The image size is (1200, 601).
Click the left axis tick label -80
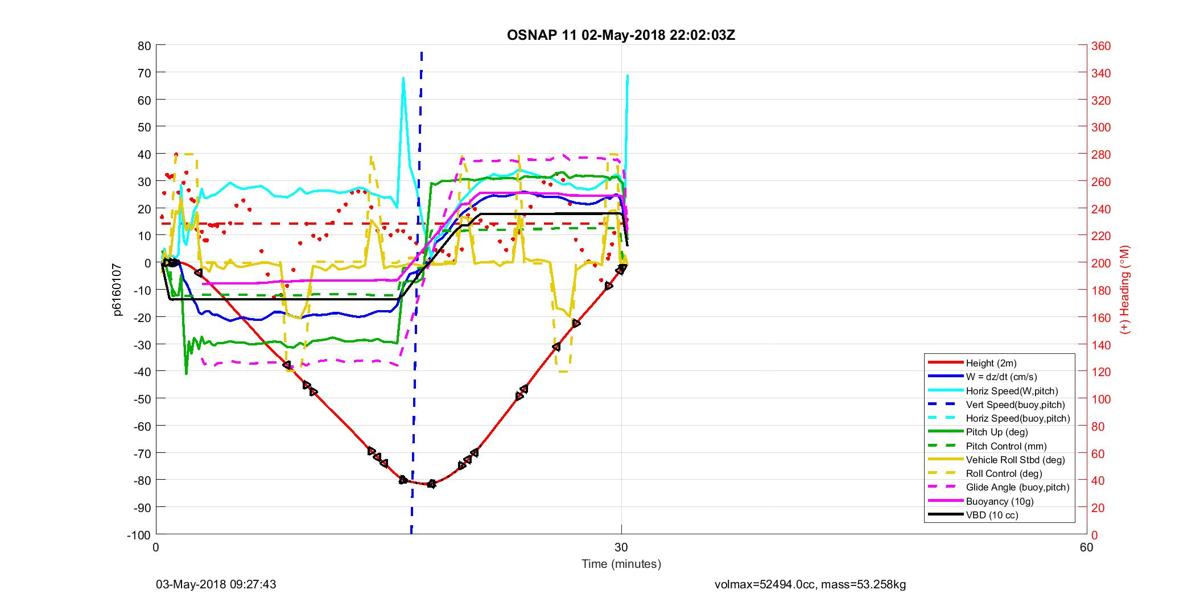point(144,481)
